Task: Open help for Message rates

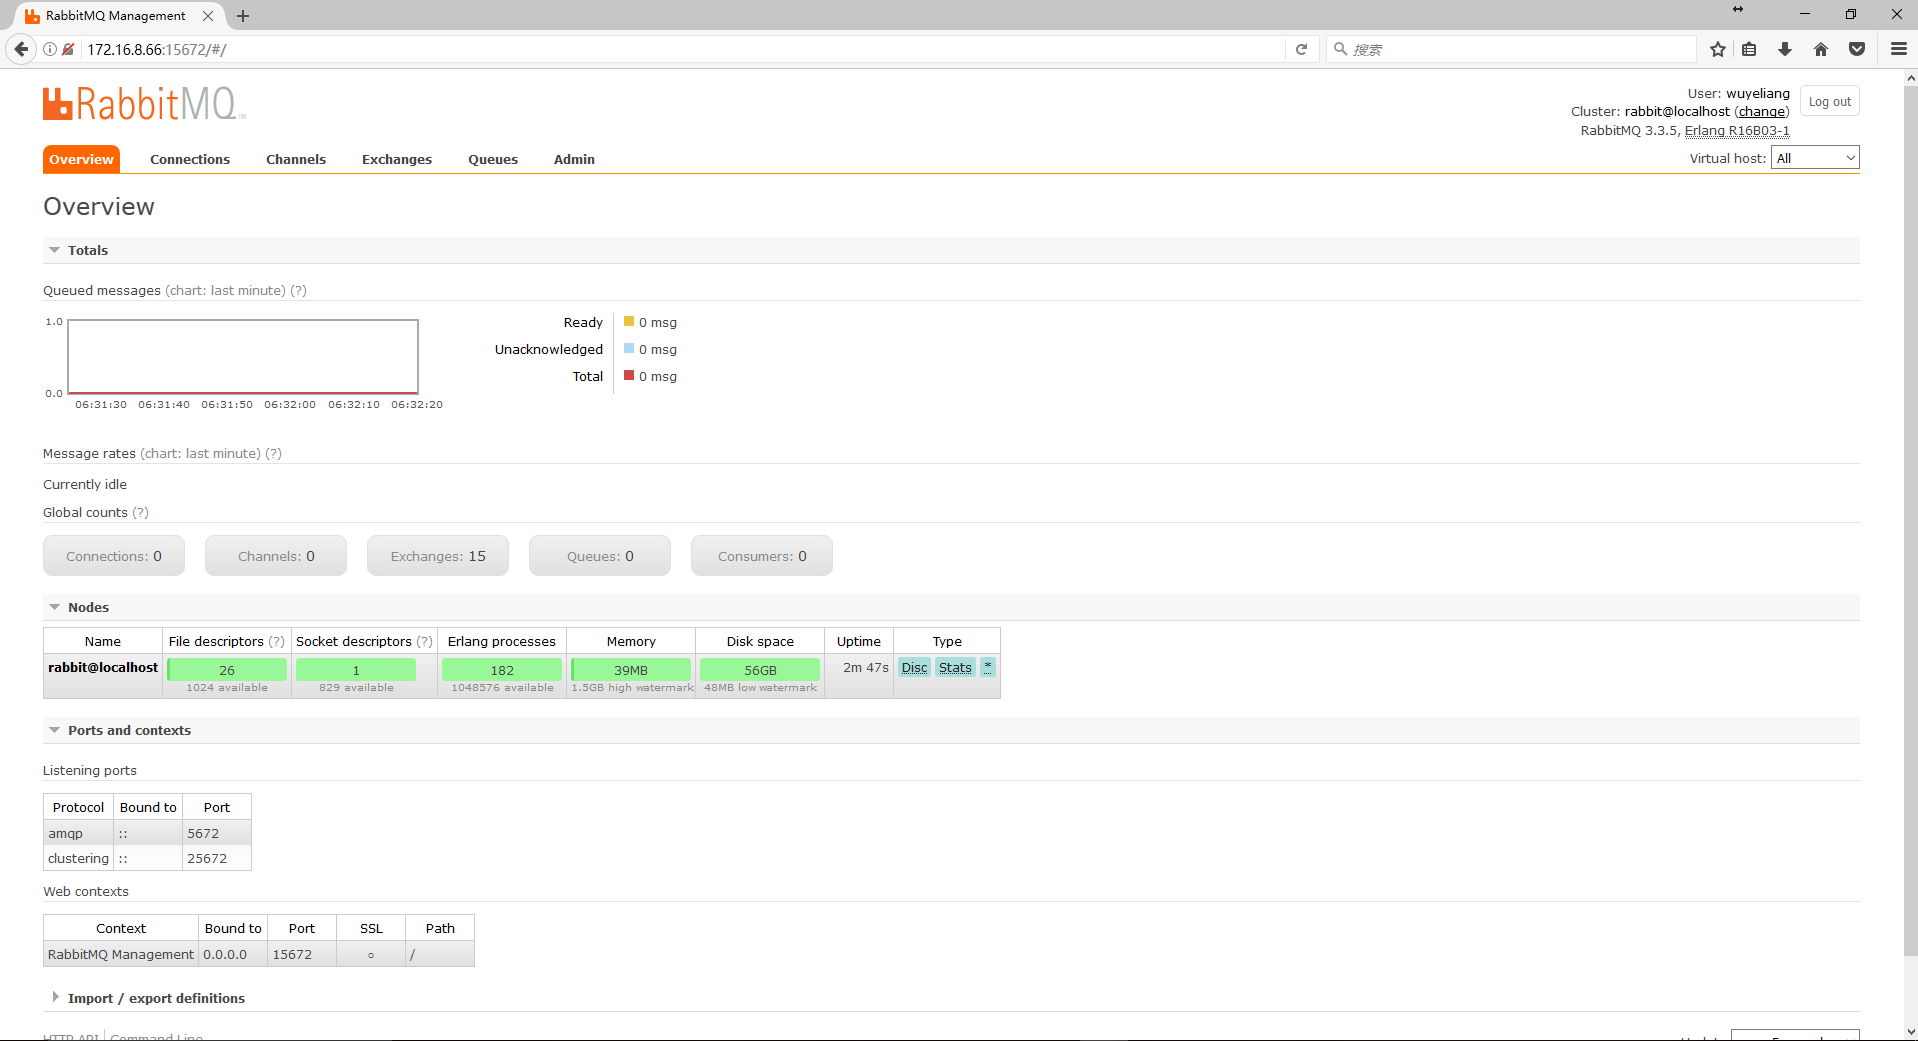Action: [x=273, y=454]
